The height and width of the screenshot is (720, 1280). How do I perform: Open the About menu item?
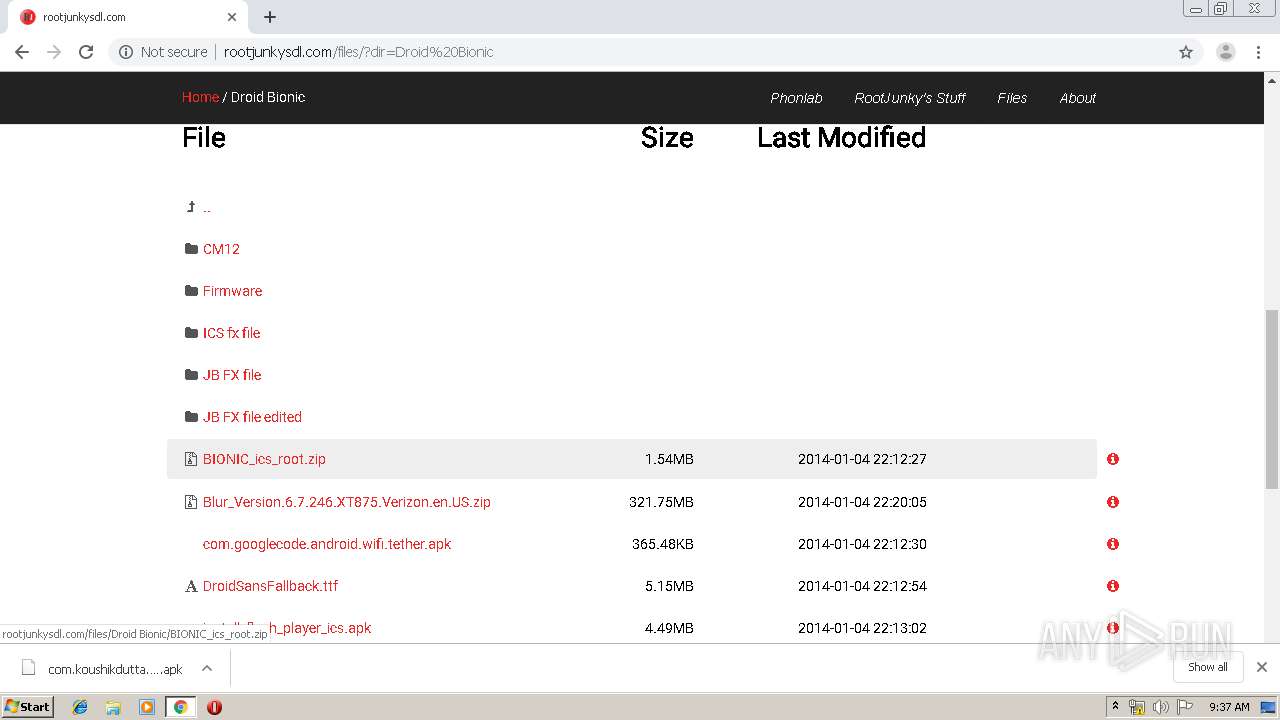tap(1078, 98)
